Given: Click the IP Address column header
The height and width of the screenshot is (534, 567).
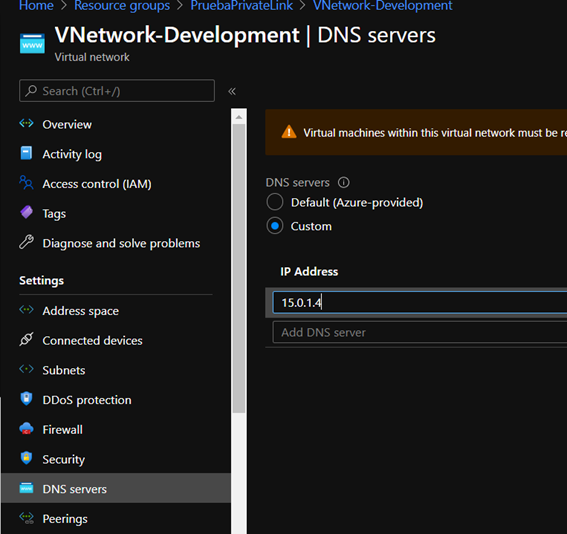Looking at the screenshot, I should (x=309, y=272).
